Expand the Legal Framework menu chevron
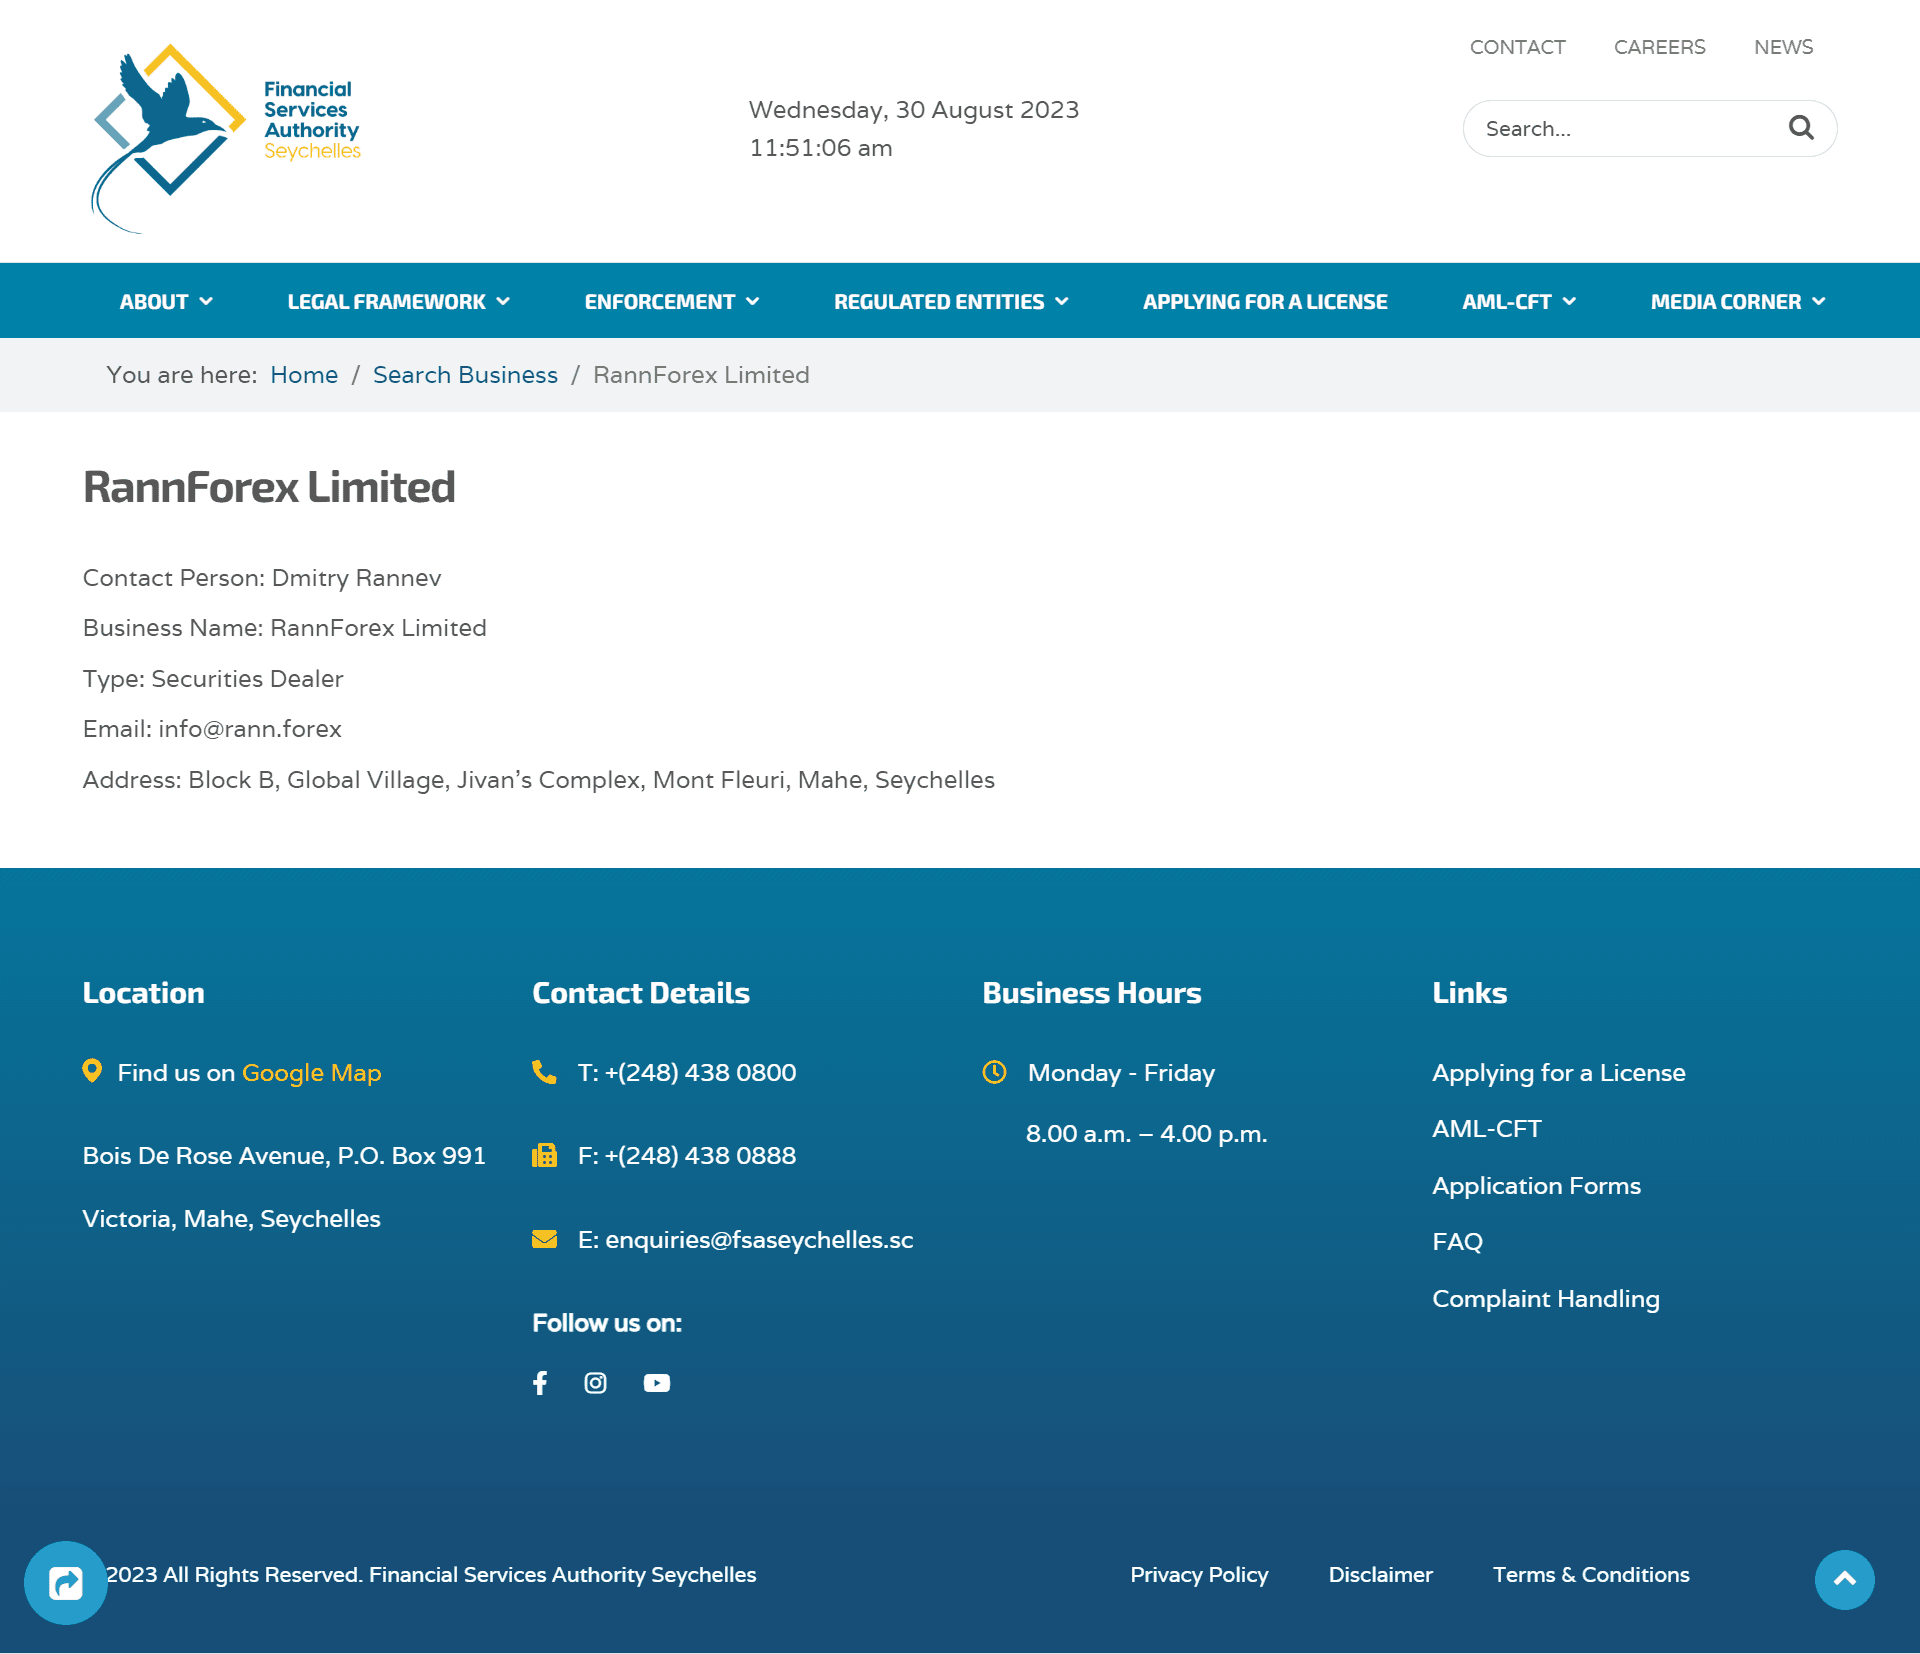1920x1654 pixels. [x=503, y=301]
